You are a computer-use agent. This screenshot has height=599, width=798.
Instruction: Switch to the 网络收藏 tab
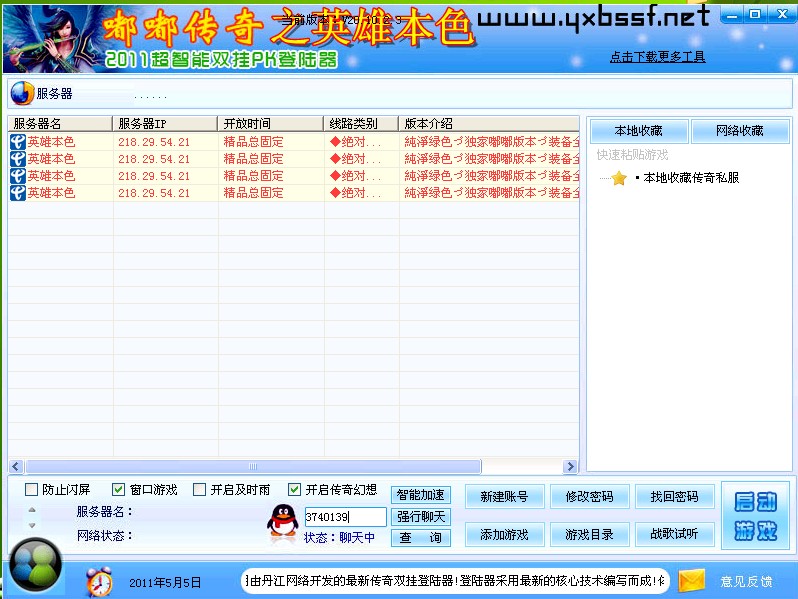(x=740, y=131)
